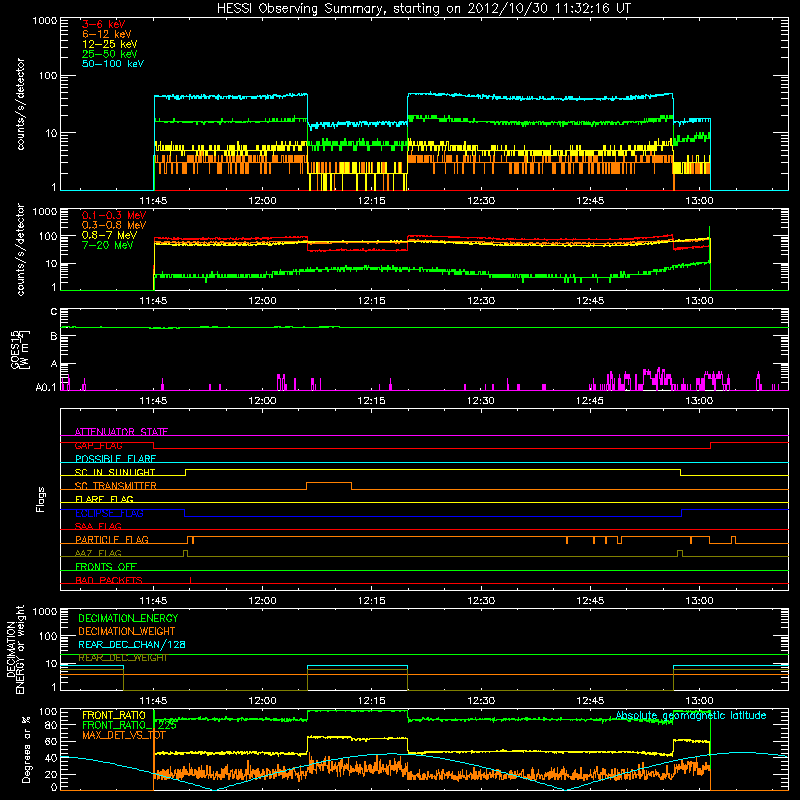Click the FRONTS_OFF label
Viewport: 800px width, 800px height.
tap(106, 566)
